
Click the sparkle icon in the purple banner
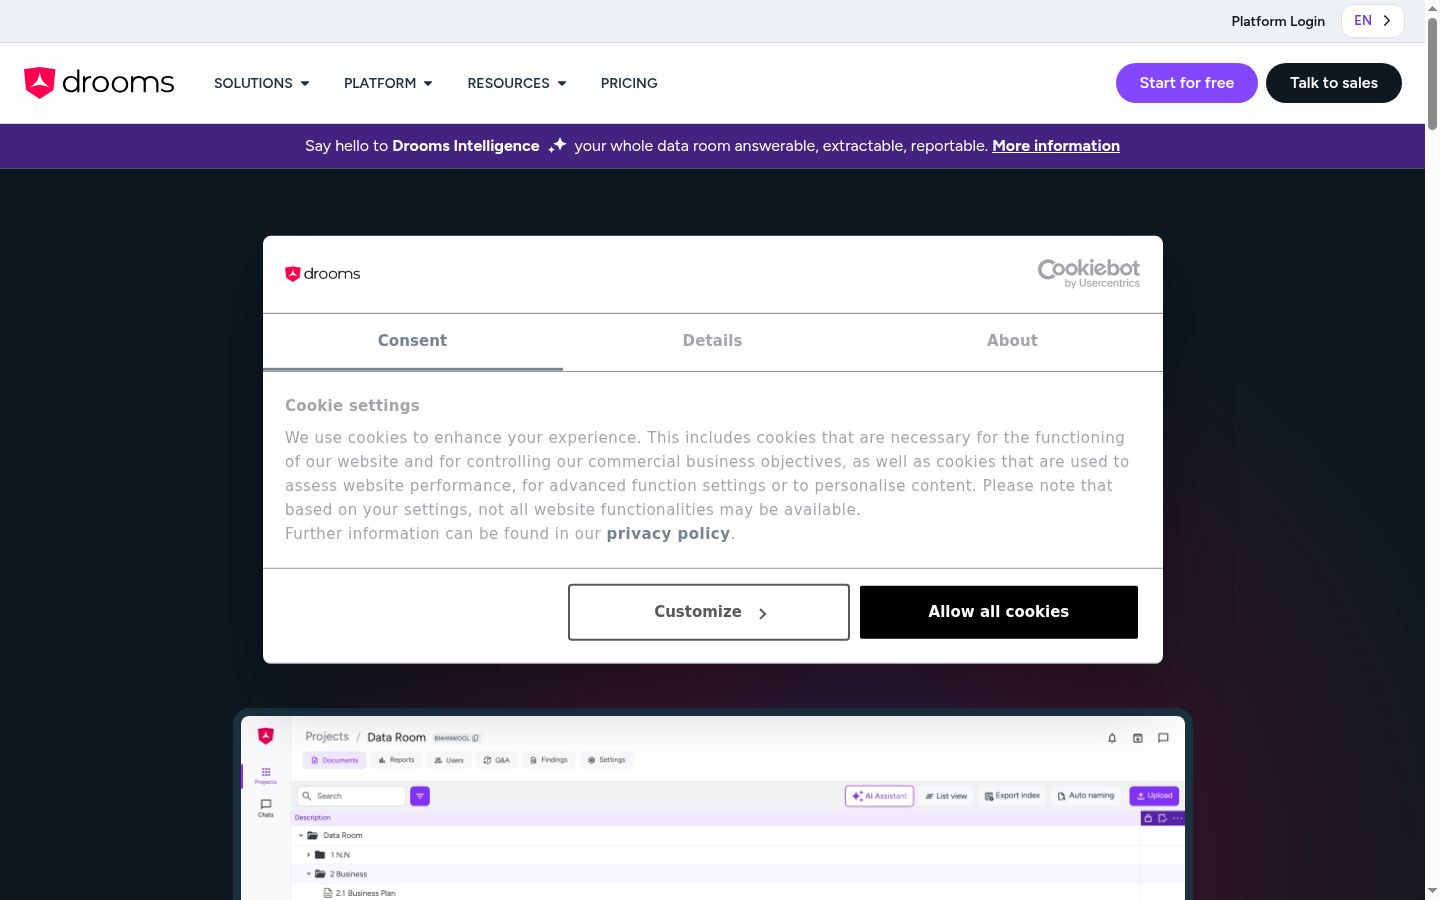tap(557, 145)
